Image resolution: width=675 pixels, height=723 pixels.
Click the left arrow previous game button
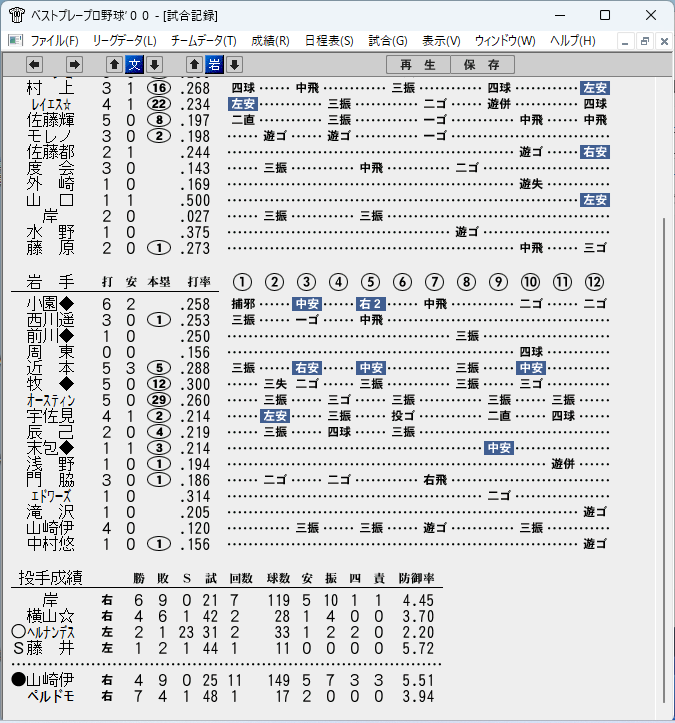(35, 65)
